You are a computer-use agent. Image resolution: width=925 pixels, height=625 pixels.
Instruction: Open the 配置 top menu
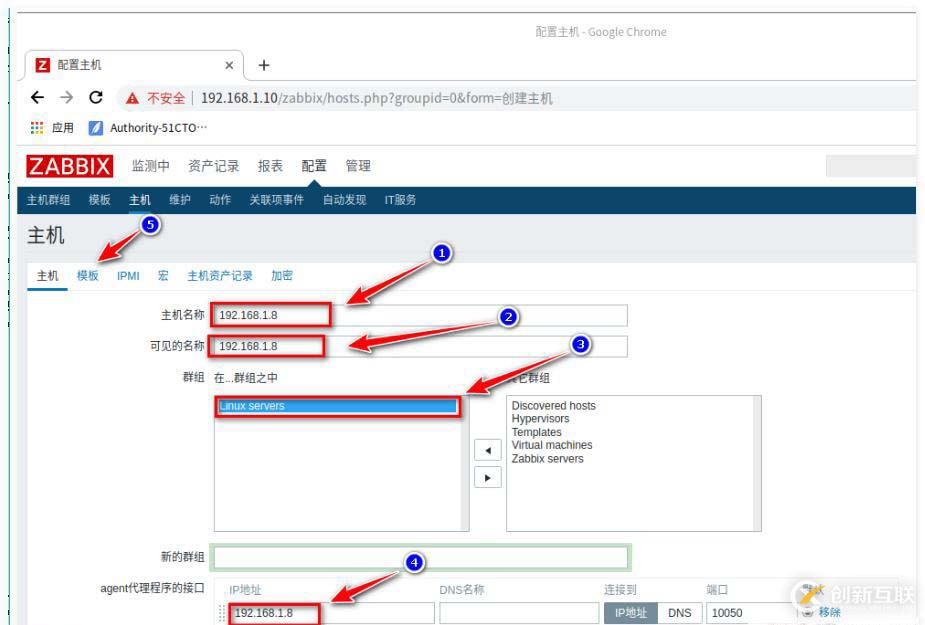(x=314, y=166)
